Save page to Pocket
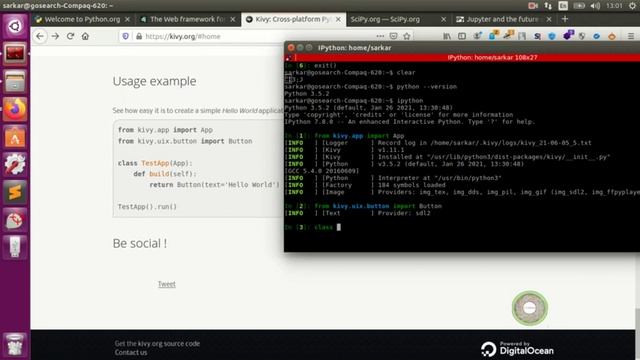Image resolution: width=640 pixels, height=360 pixels. (393, 36)
